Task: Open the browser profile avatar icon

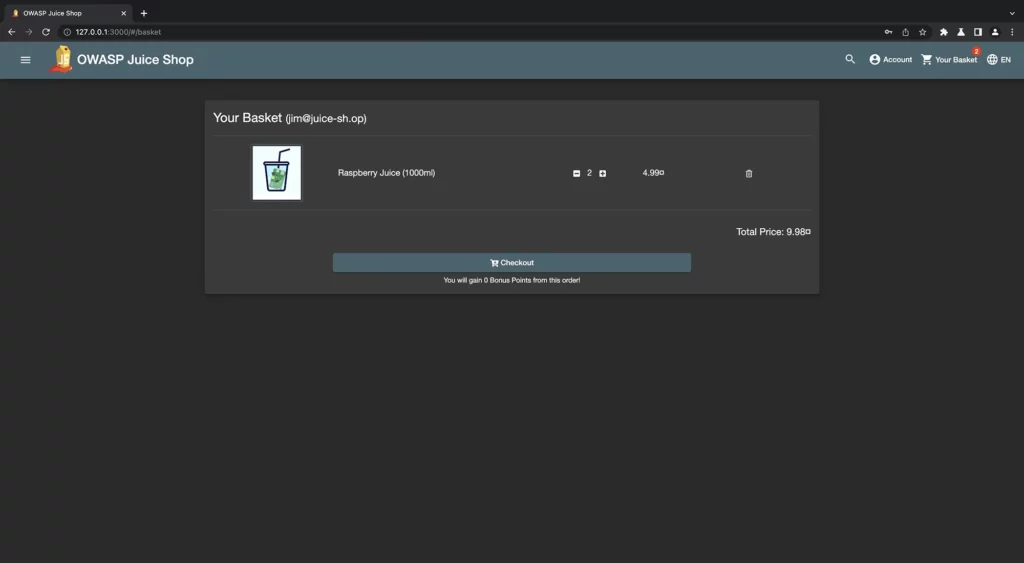Action: (995, 31)
